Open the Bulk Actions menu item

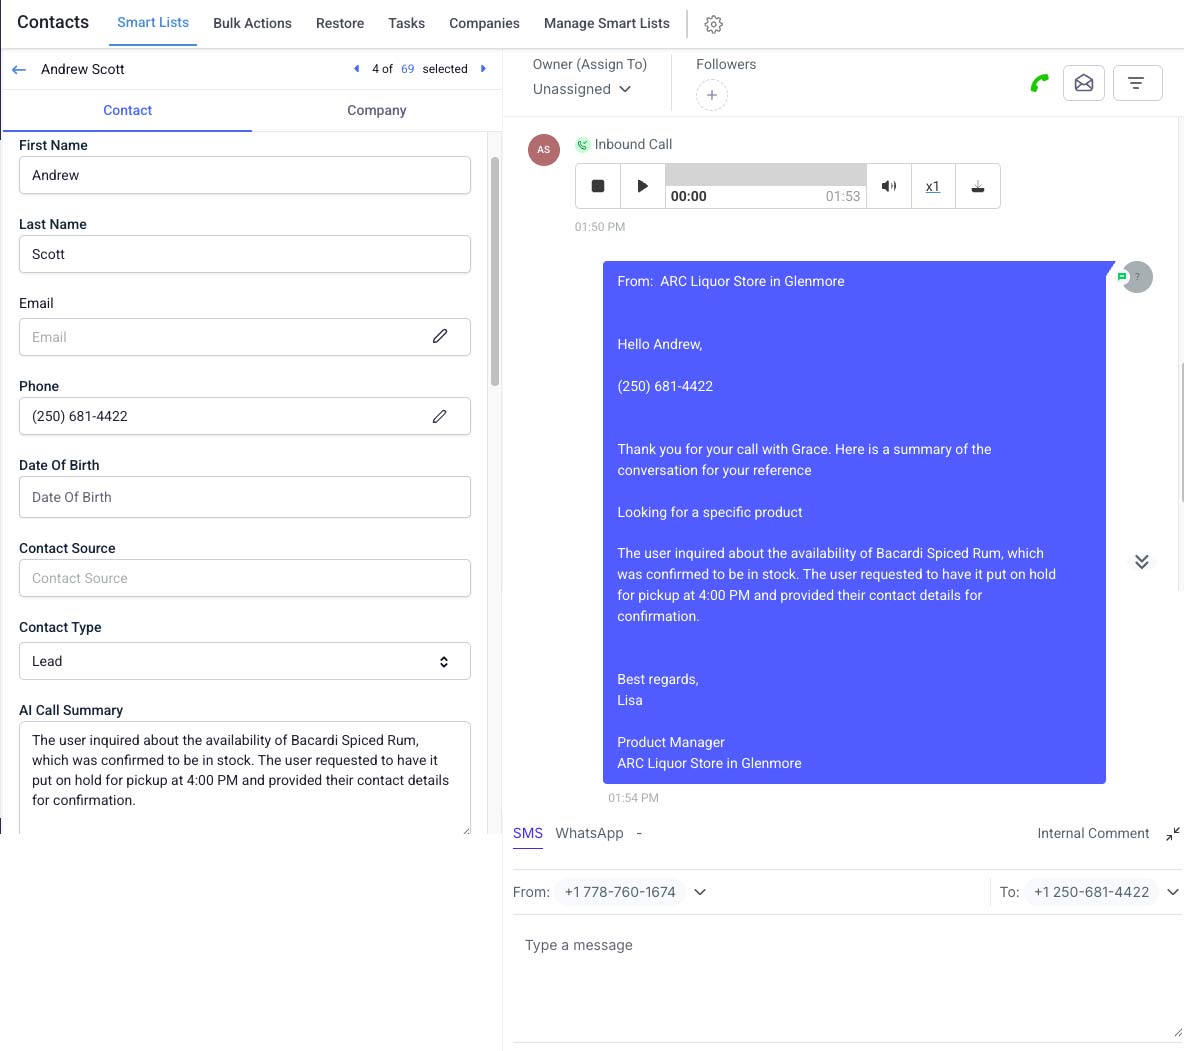coord(252,23)
